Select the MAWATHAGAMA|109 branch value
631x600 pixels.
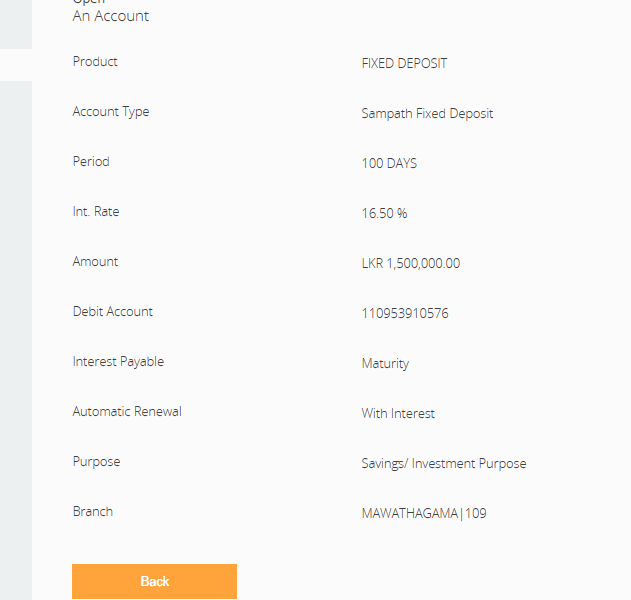click(424, 513)
